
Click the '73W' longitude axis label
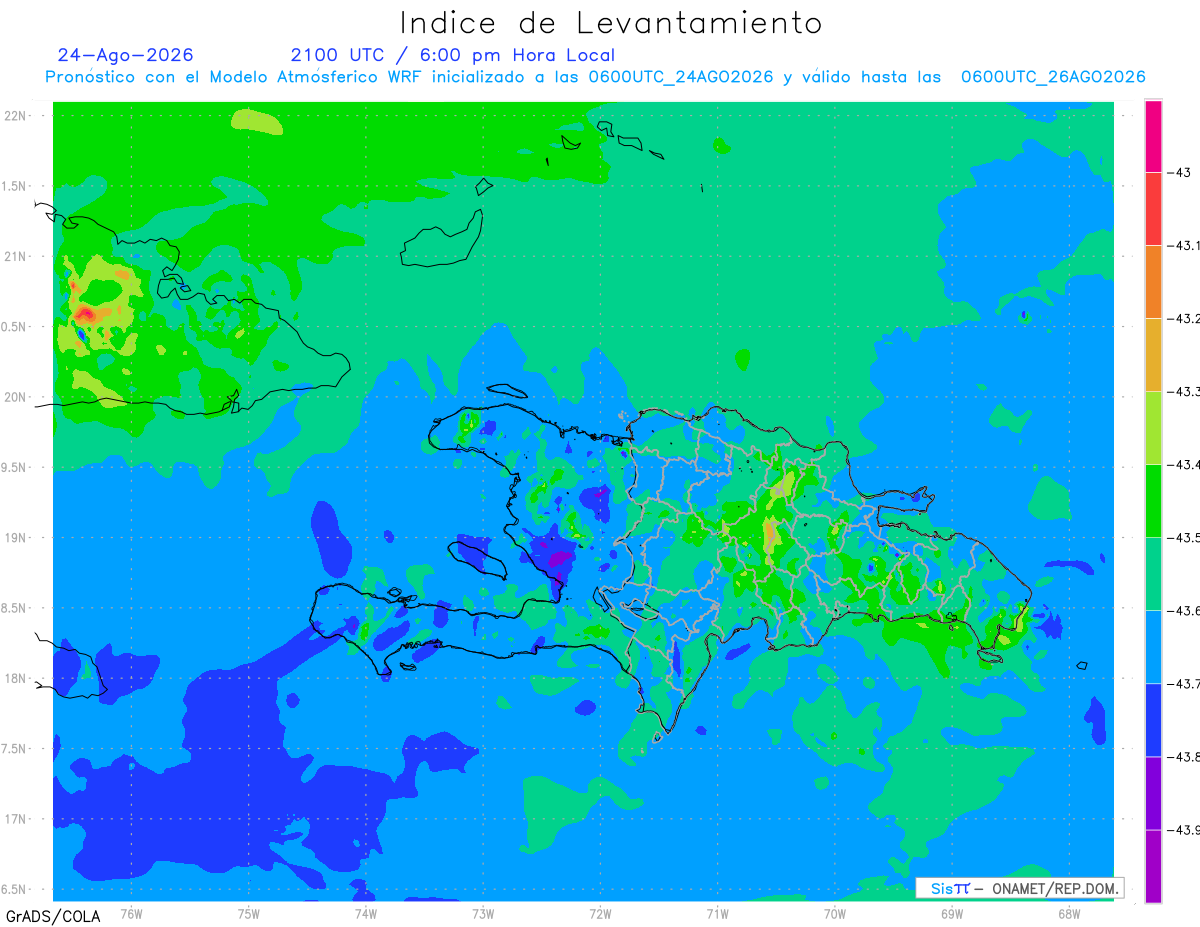tap(482, 915)
